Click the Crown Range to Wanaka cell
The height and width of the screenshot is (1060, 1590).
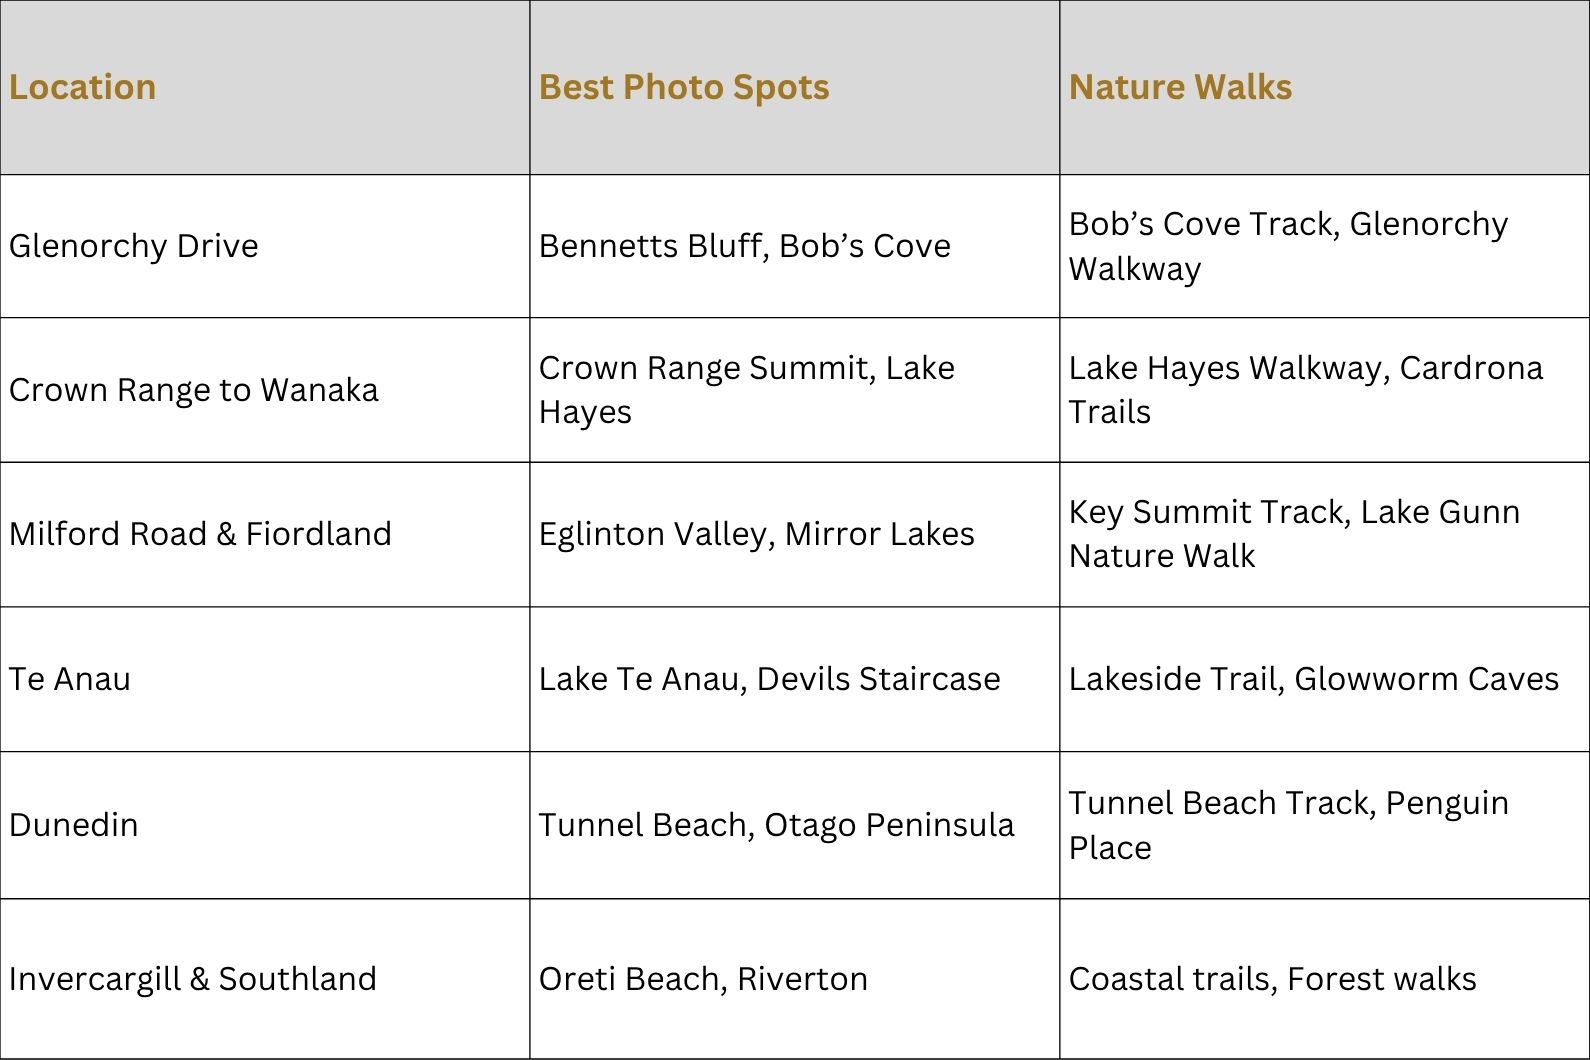[265, 390]
